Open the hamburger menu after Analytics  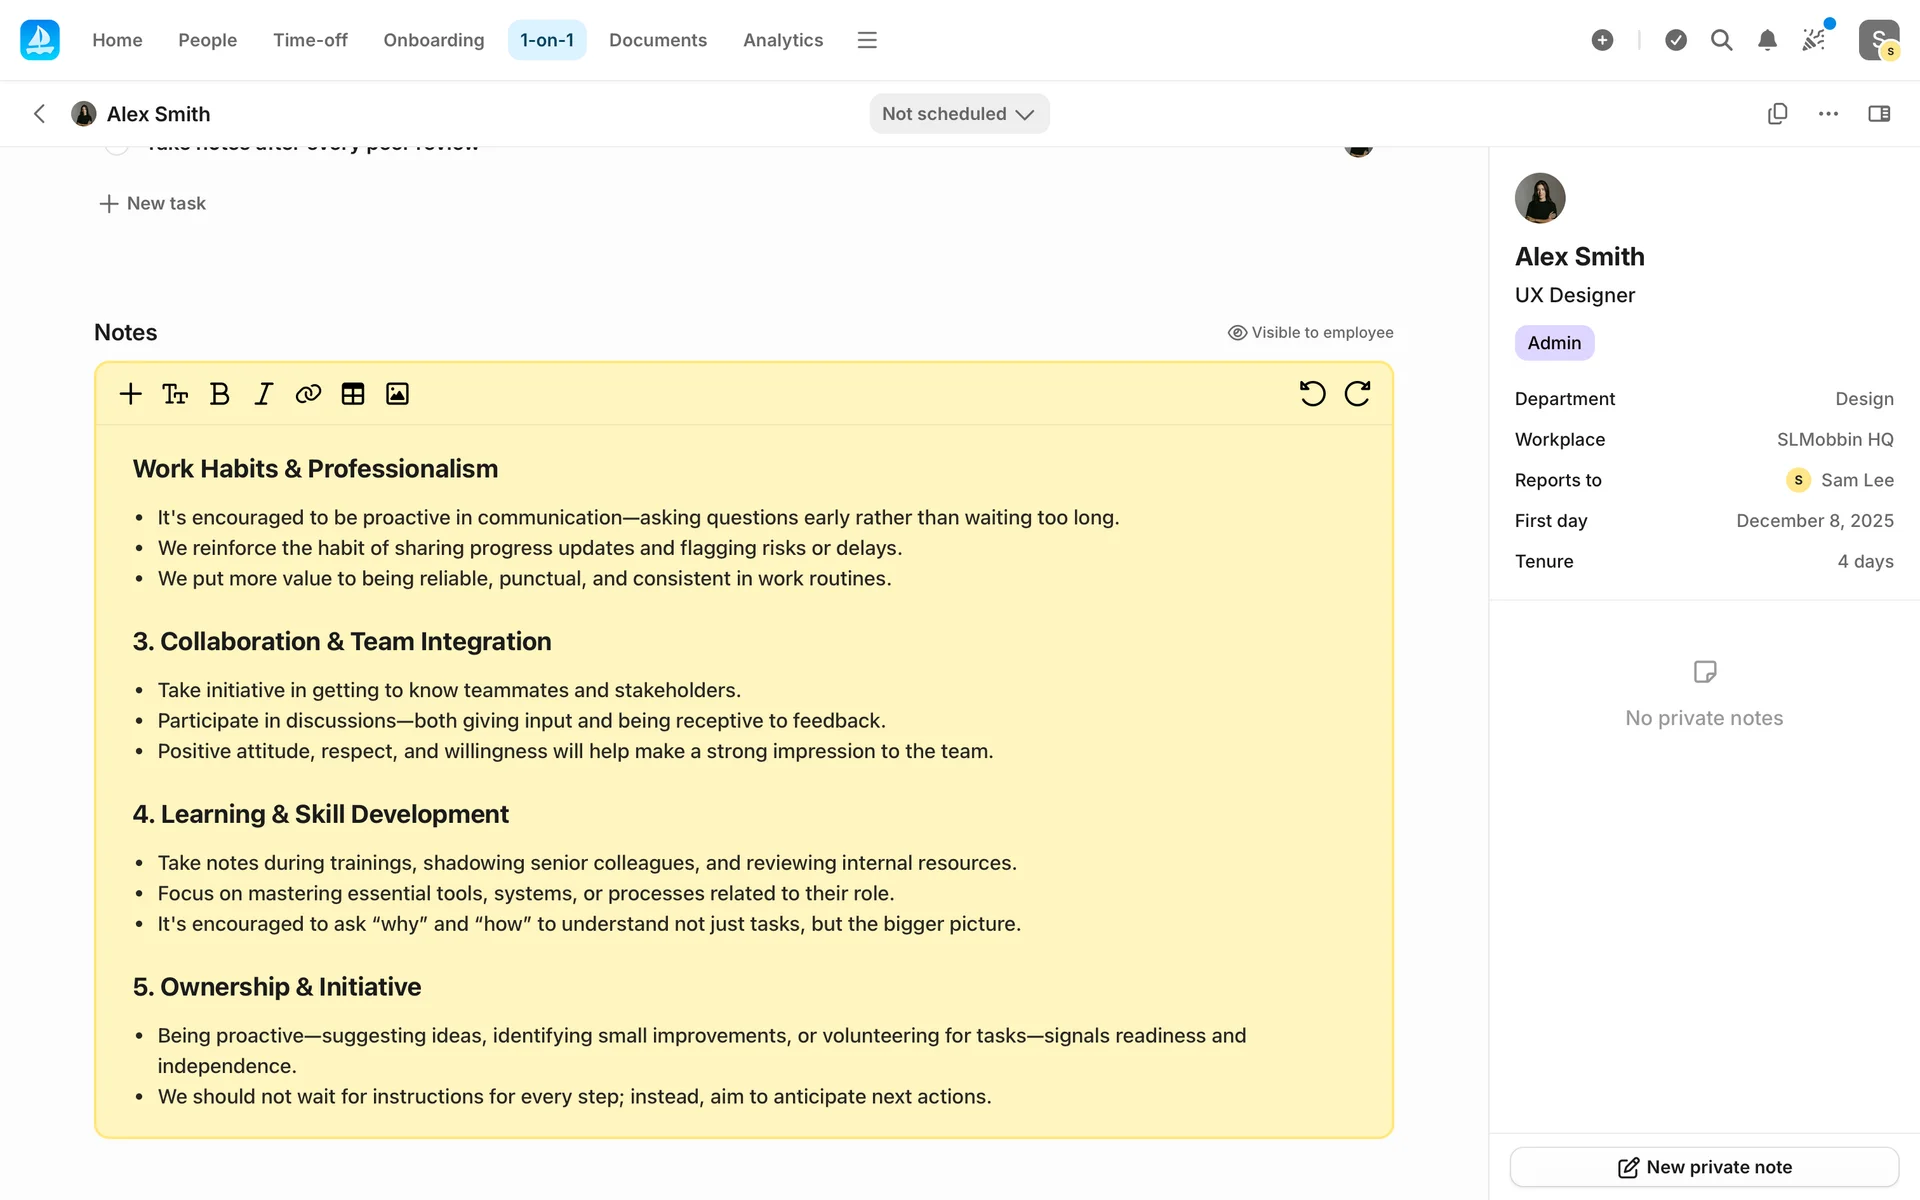coord(867,40)
